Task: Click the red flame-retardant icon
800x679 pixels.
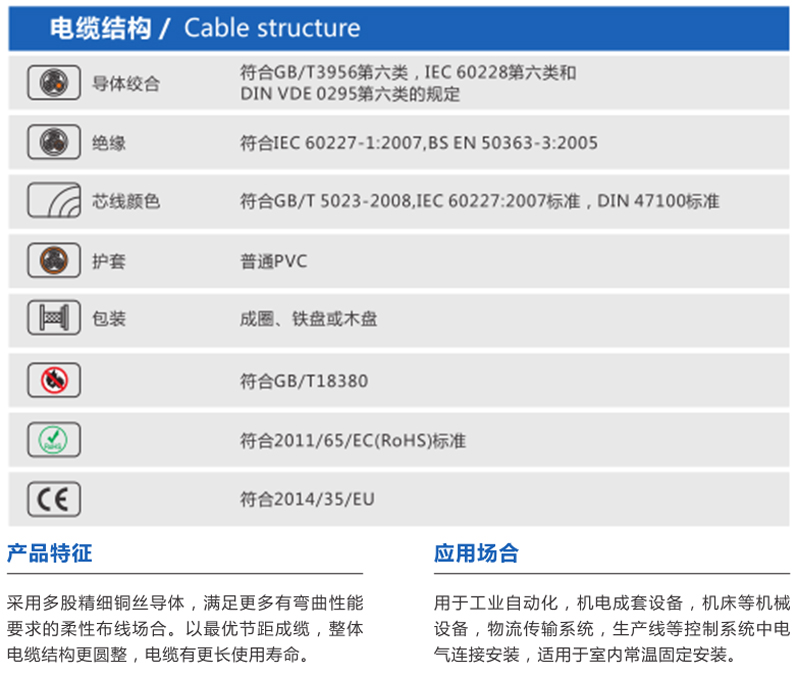Action: [53, 380]
